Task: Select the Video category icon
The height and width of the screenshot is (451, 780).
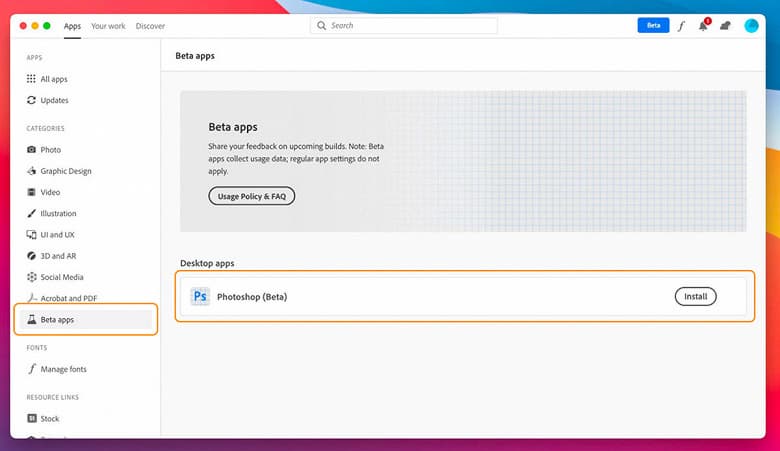Action: coord(32,192)
